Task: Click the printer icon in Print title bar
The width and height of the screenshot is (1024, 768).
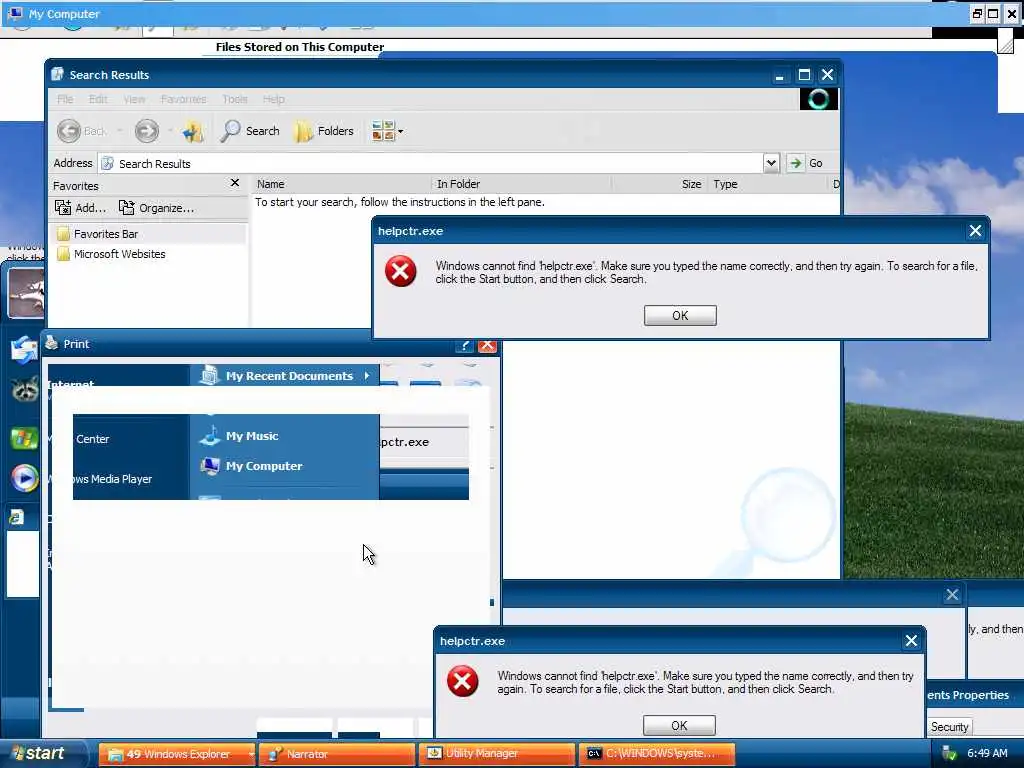Action: click(52, 344)
